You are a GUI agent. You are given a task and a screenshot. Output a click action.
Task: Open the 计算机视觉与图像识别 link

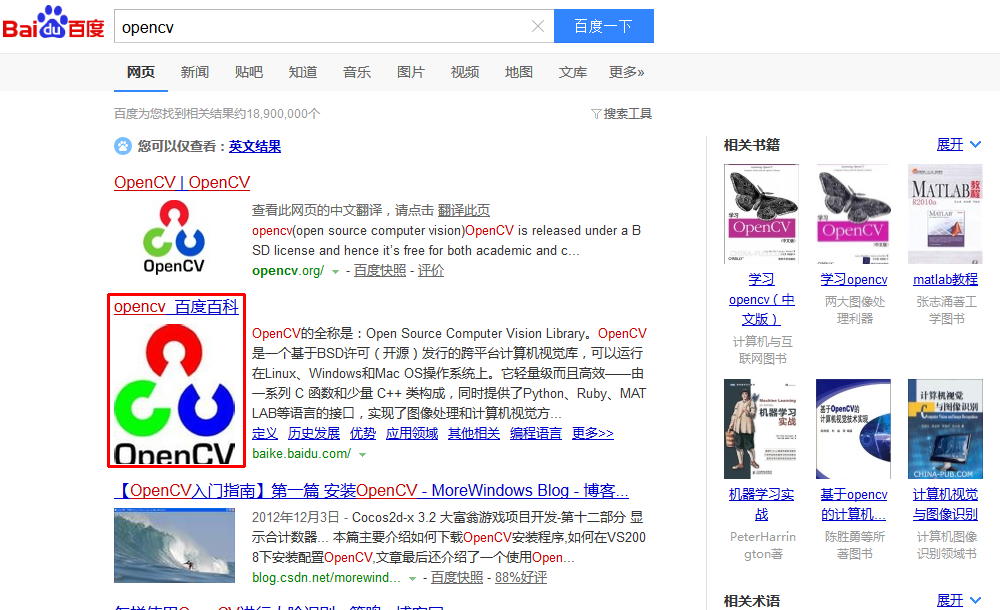point(945,504)
